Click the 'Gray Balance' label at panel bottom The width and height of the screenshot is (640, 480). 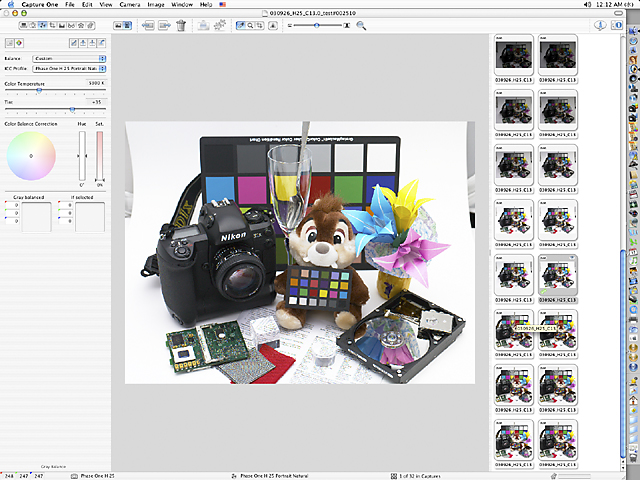(x=53, y=466)
